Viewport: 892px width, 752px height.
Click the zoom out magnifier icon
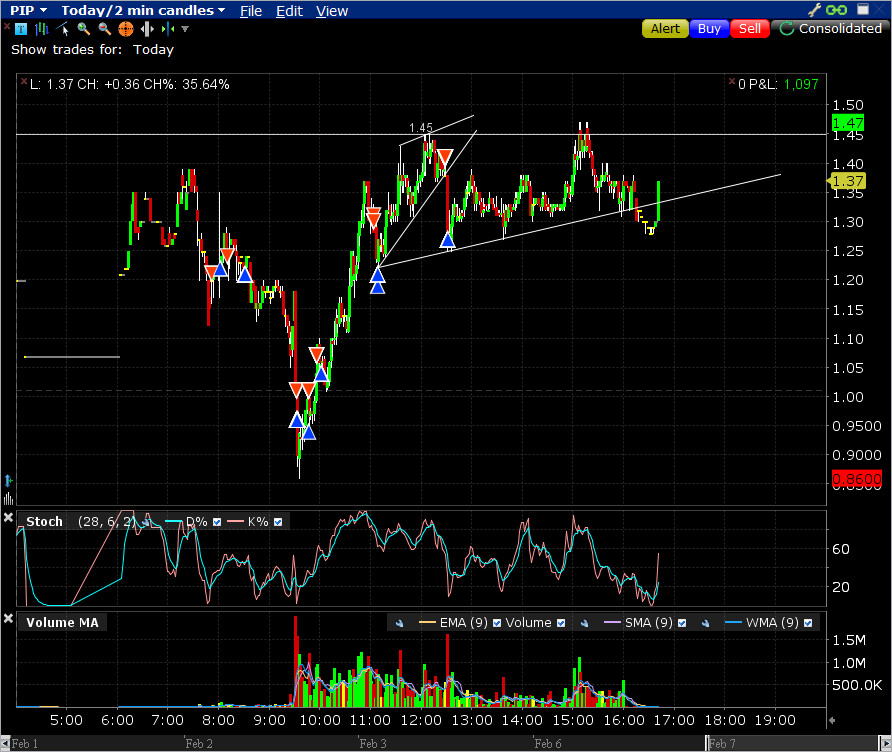point(105,29)
